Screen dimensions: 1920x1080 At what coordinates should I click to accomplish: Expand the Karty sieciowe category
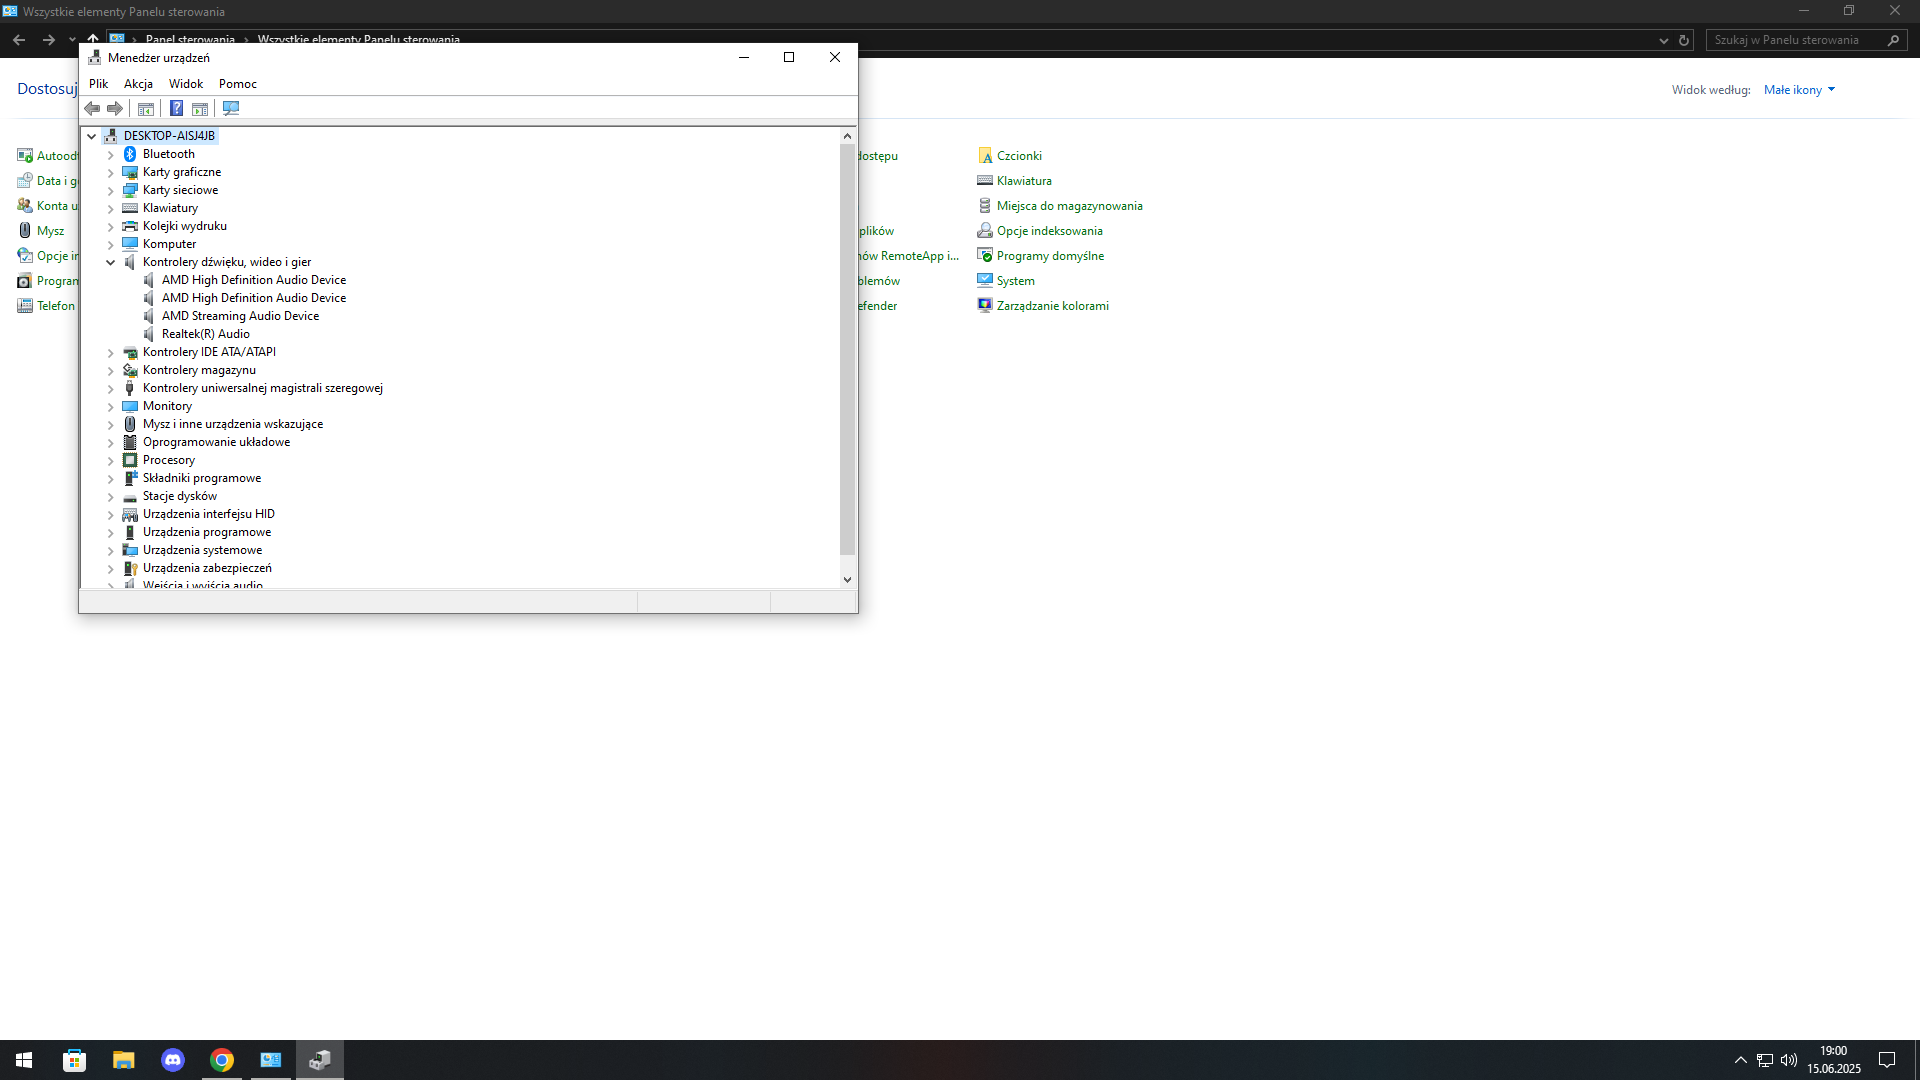tap(111, 191)
